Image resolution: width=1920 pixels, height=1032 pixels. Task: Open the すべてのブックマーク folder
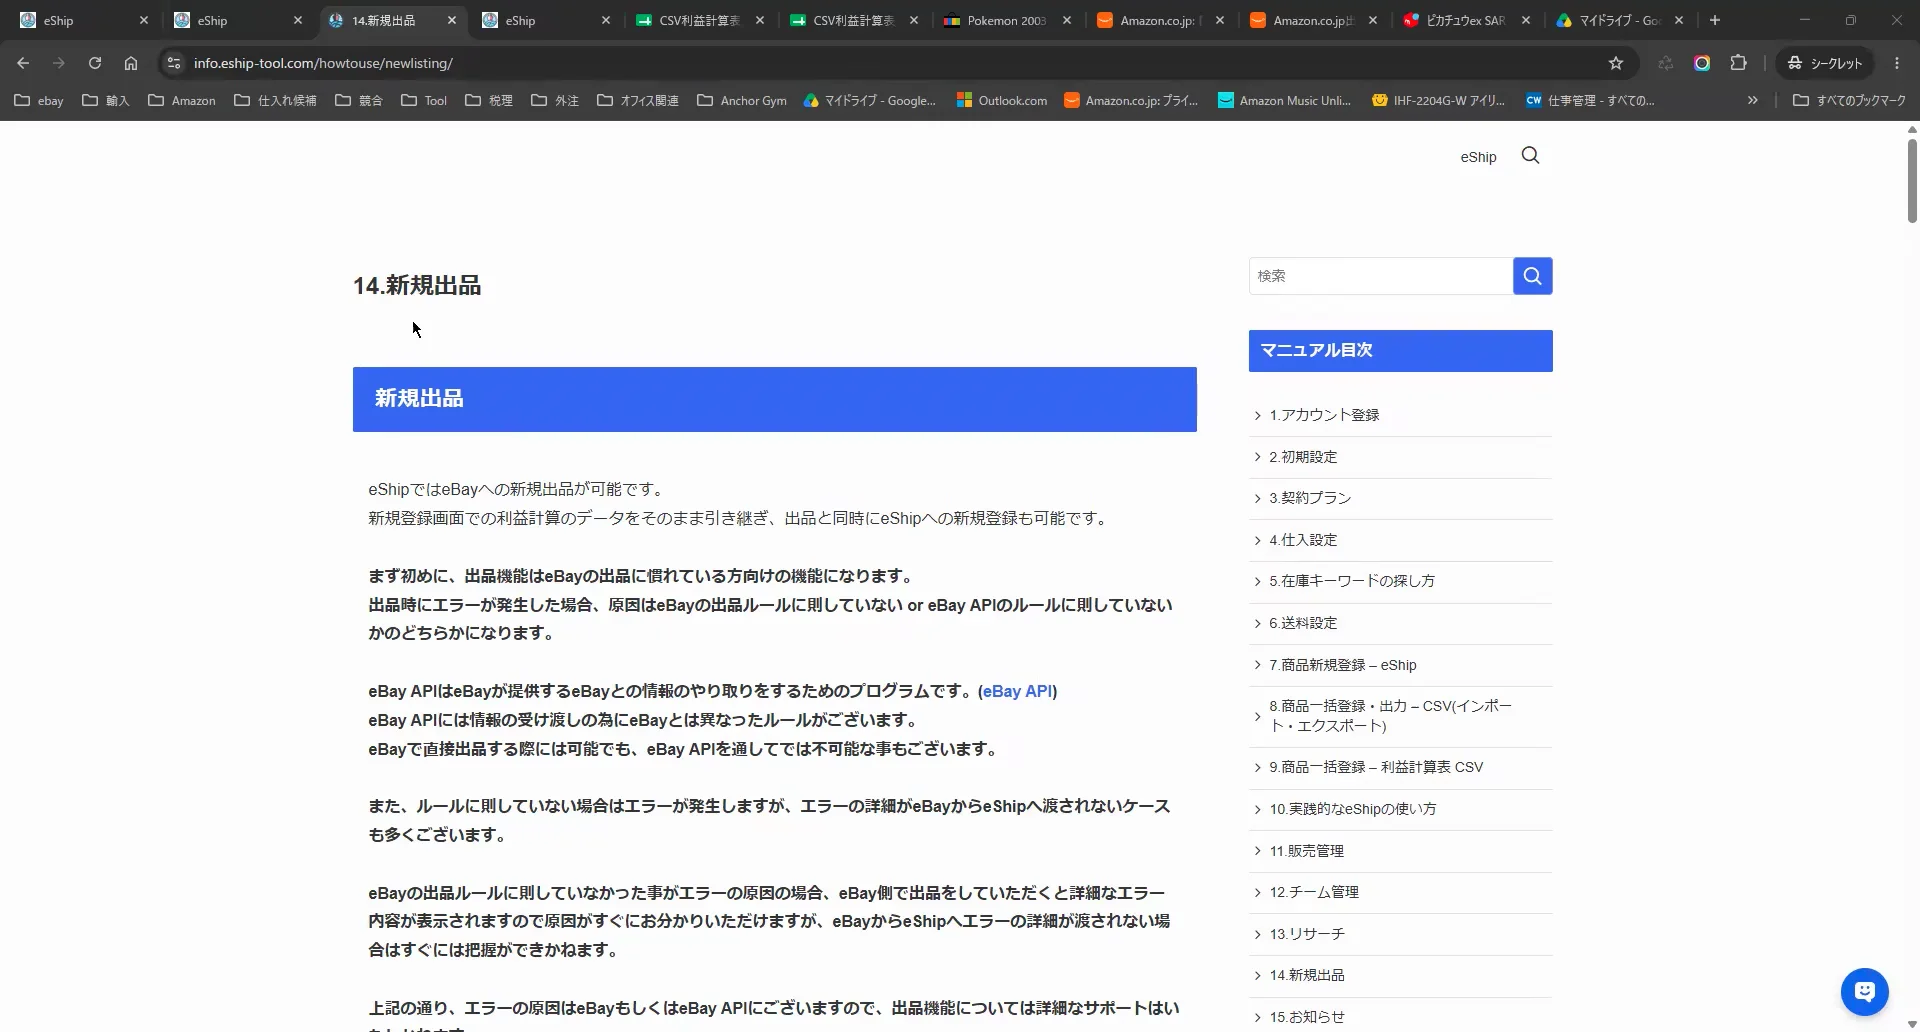click(1849, 100)
